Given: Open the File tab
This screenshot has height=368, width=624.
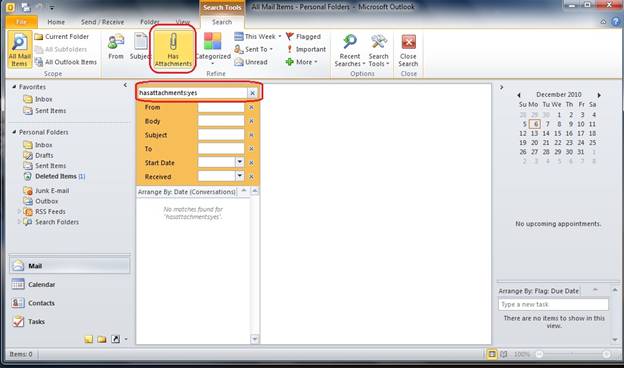Looking at the screenshot, I should tap(21, 22).
